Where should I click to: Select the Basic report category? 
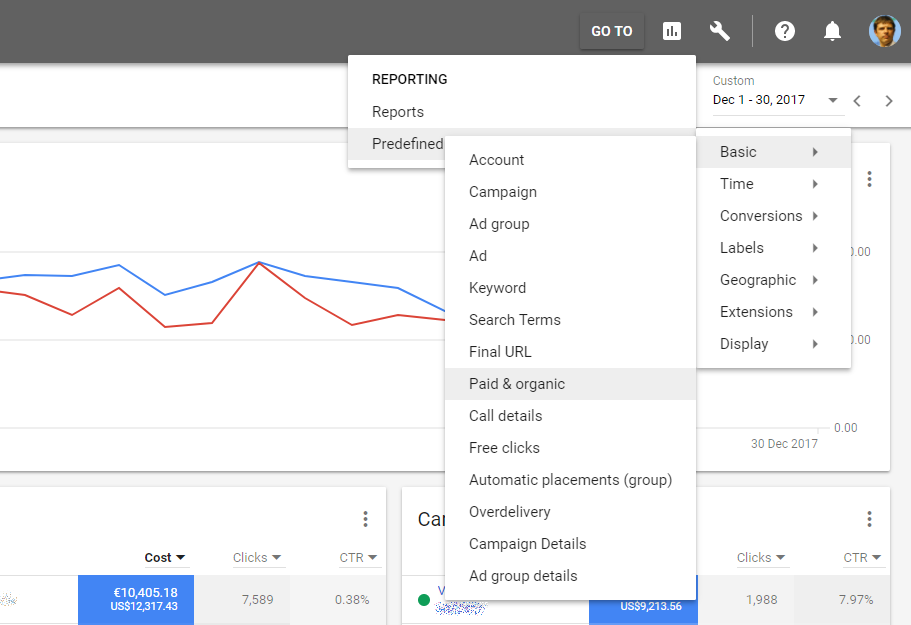pos(737,151)
